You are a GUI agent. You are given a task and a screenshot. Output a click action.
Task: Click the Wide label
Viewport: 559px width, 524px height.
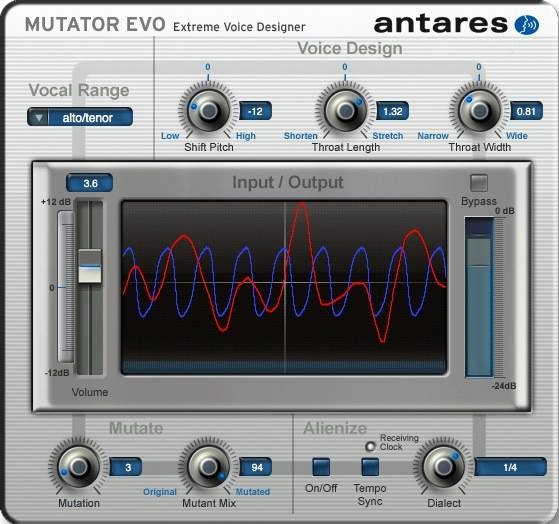point(517,136)
